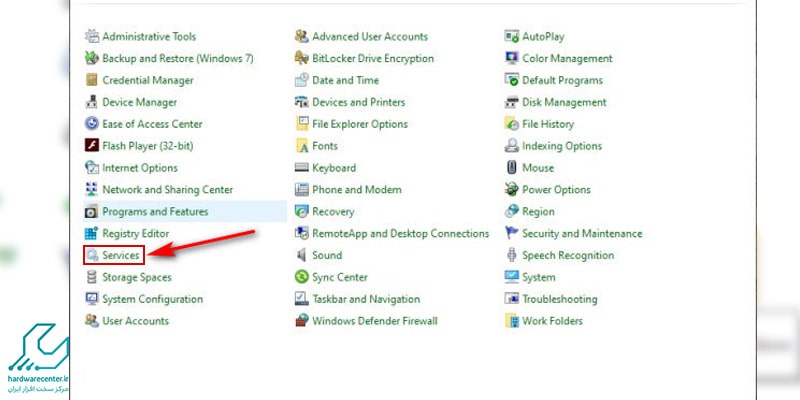Click the Network and Sharing Center link
Screen dimensions: 800x400
[168, 190]
